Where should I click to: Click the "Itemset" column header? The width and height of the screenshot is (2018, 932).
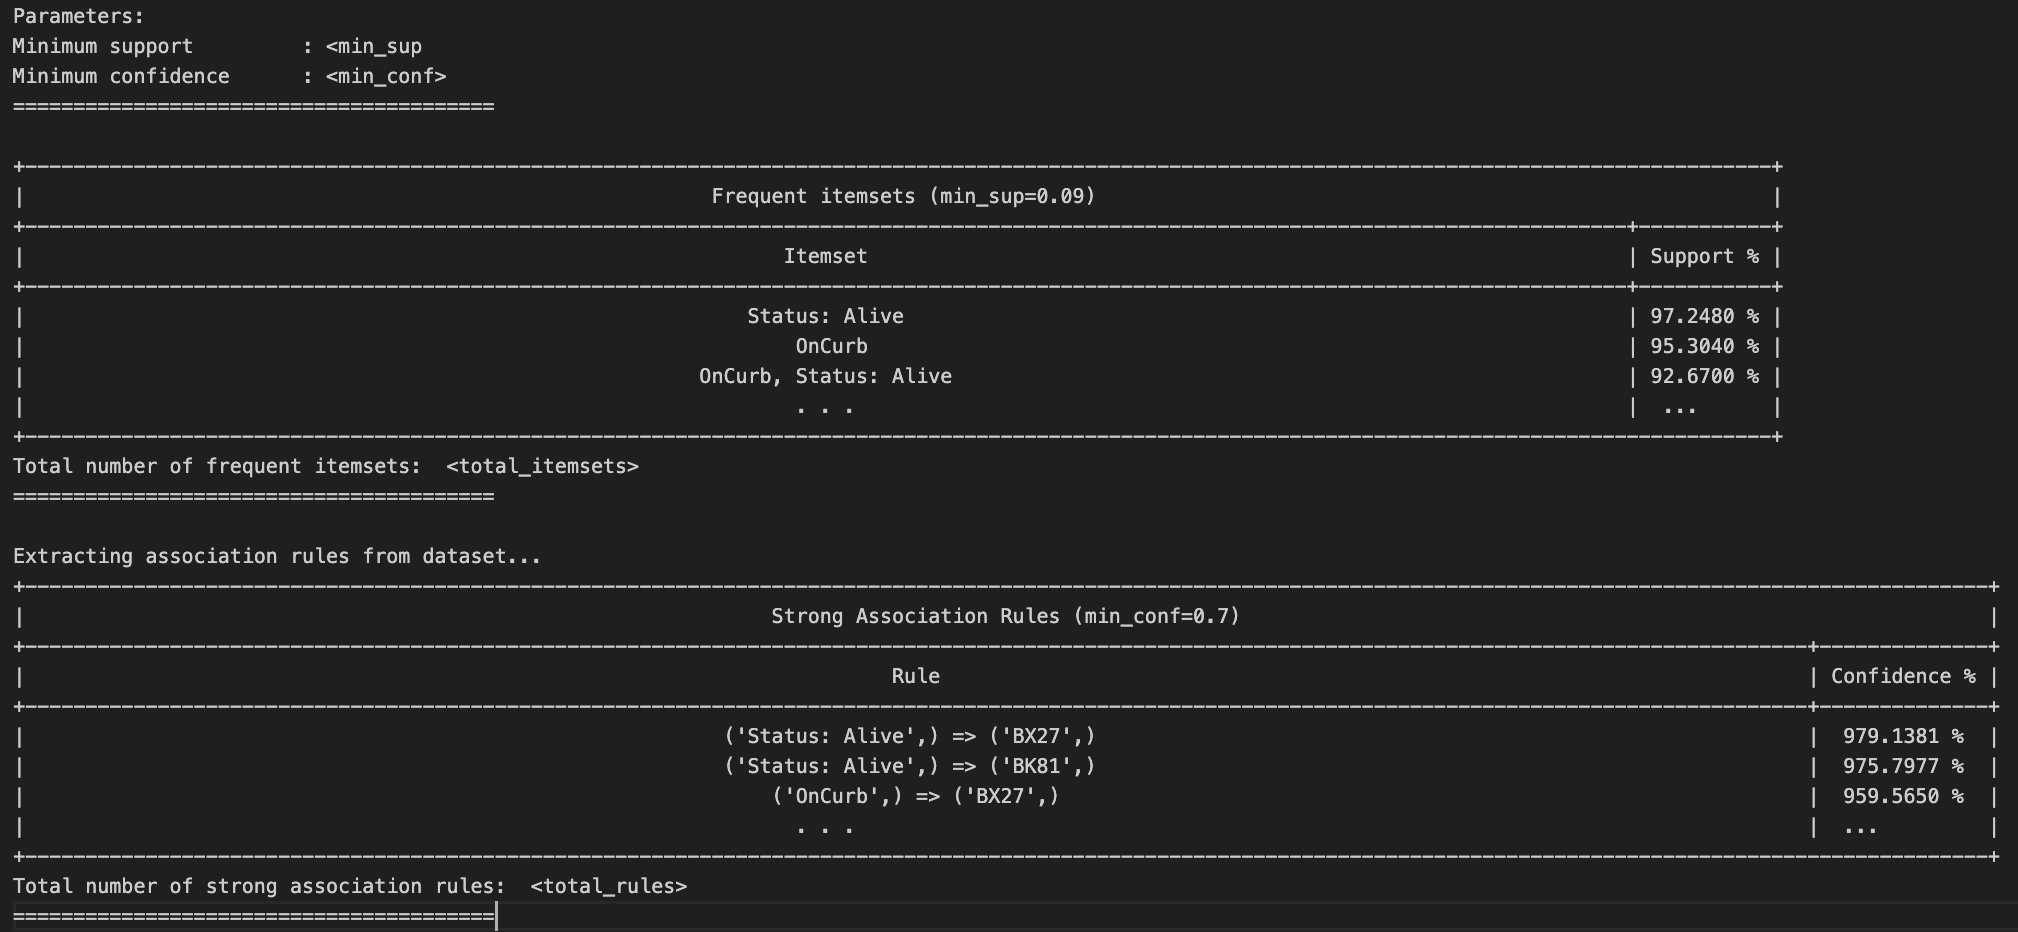point(825,256)
